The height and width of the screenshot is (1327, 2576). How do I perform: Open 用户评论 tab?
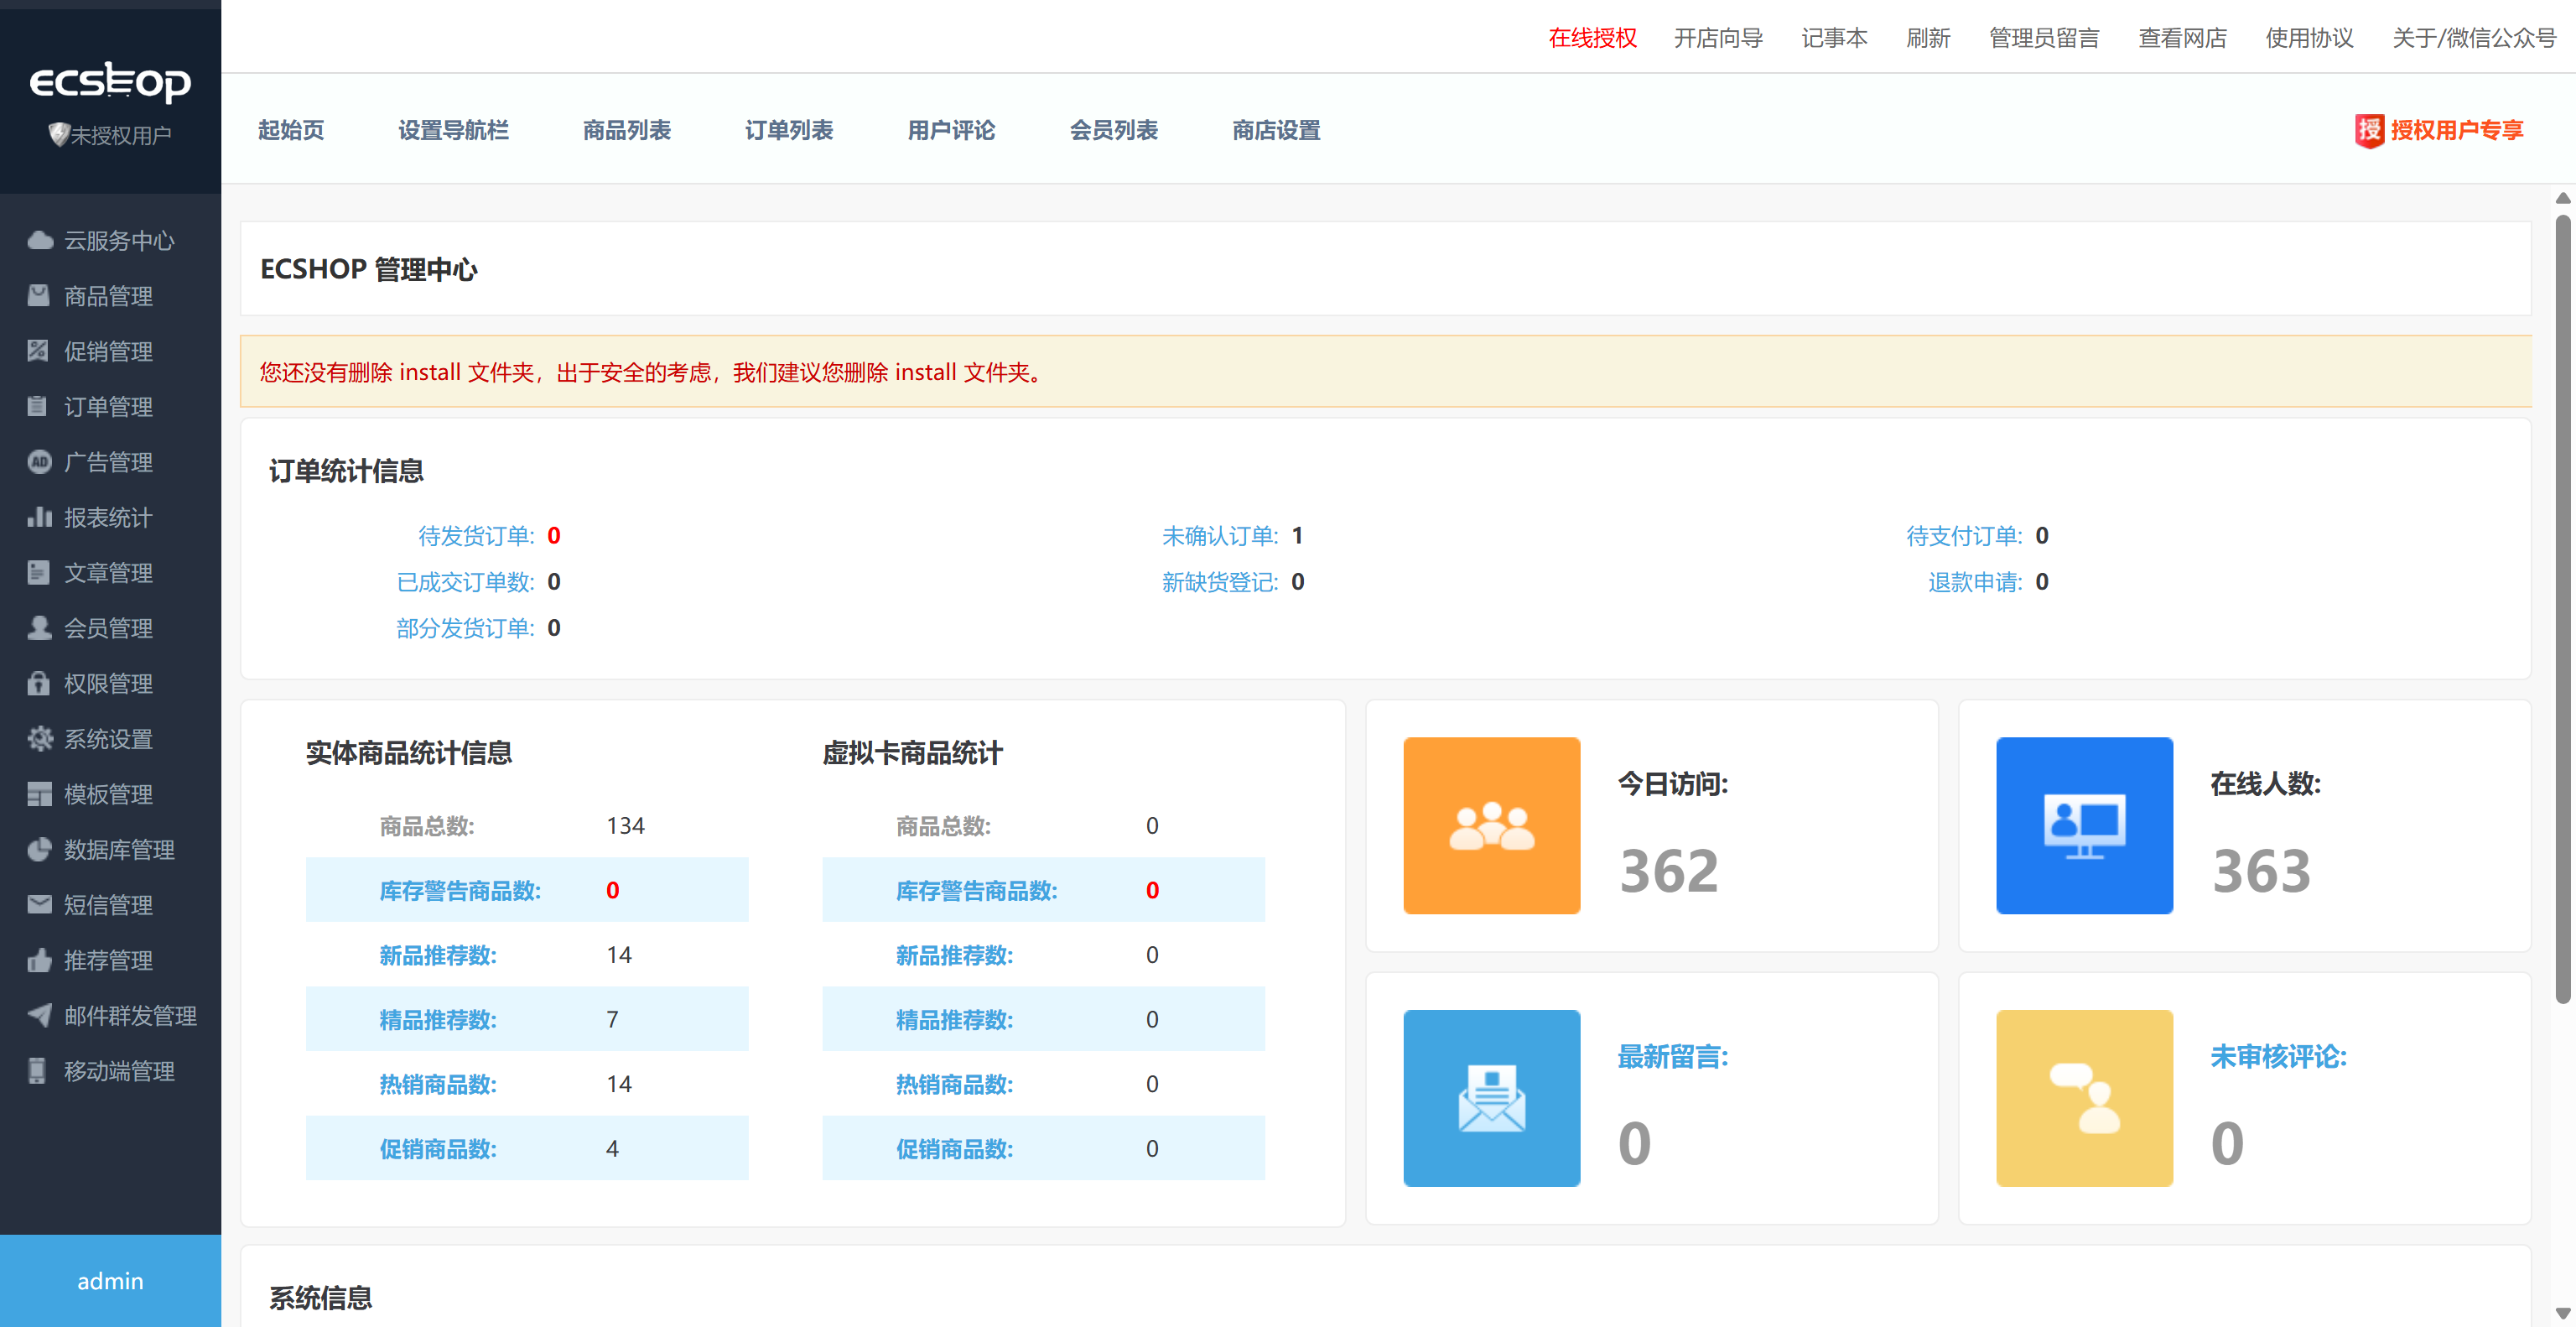[951, 130]
